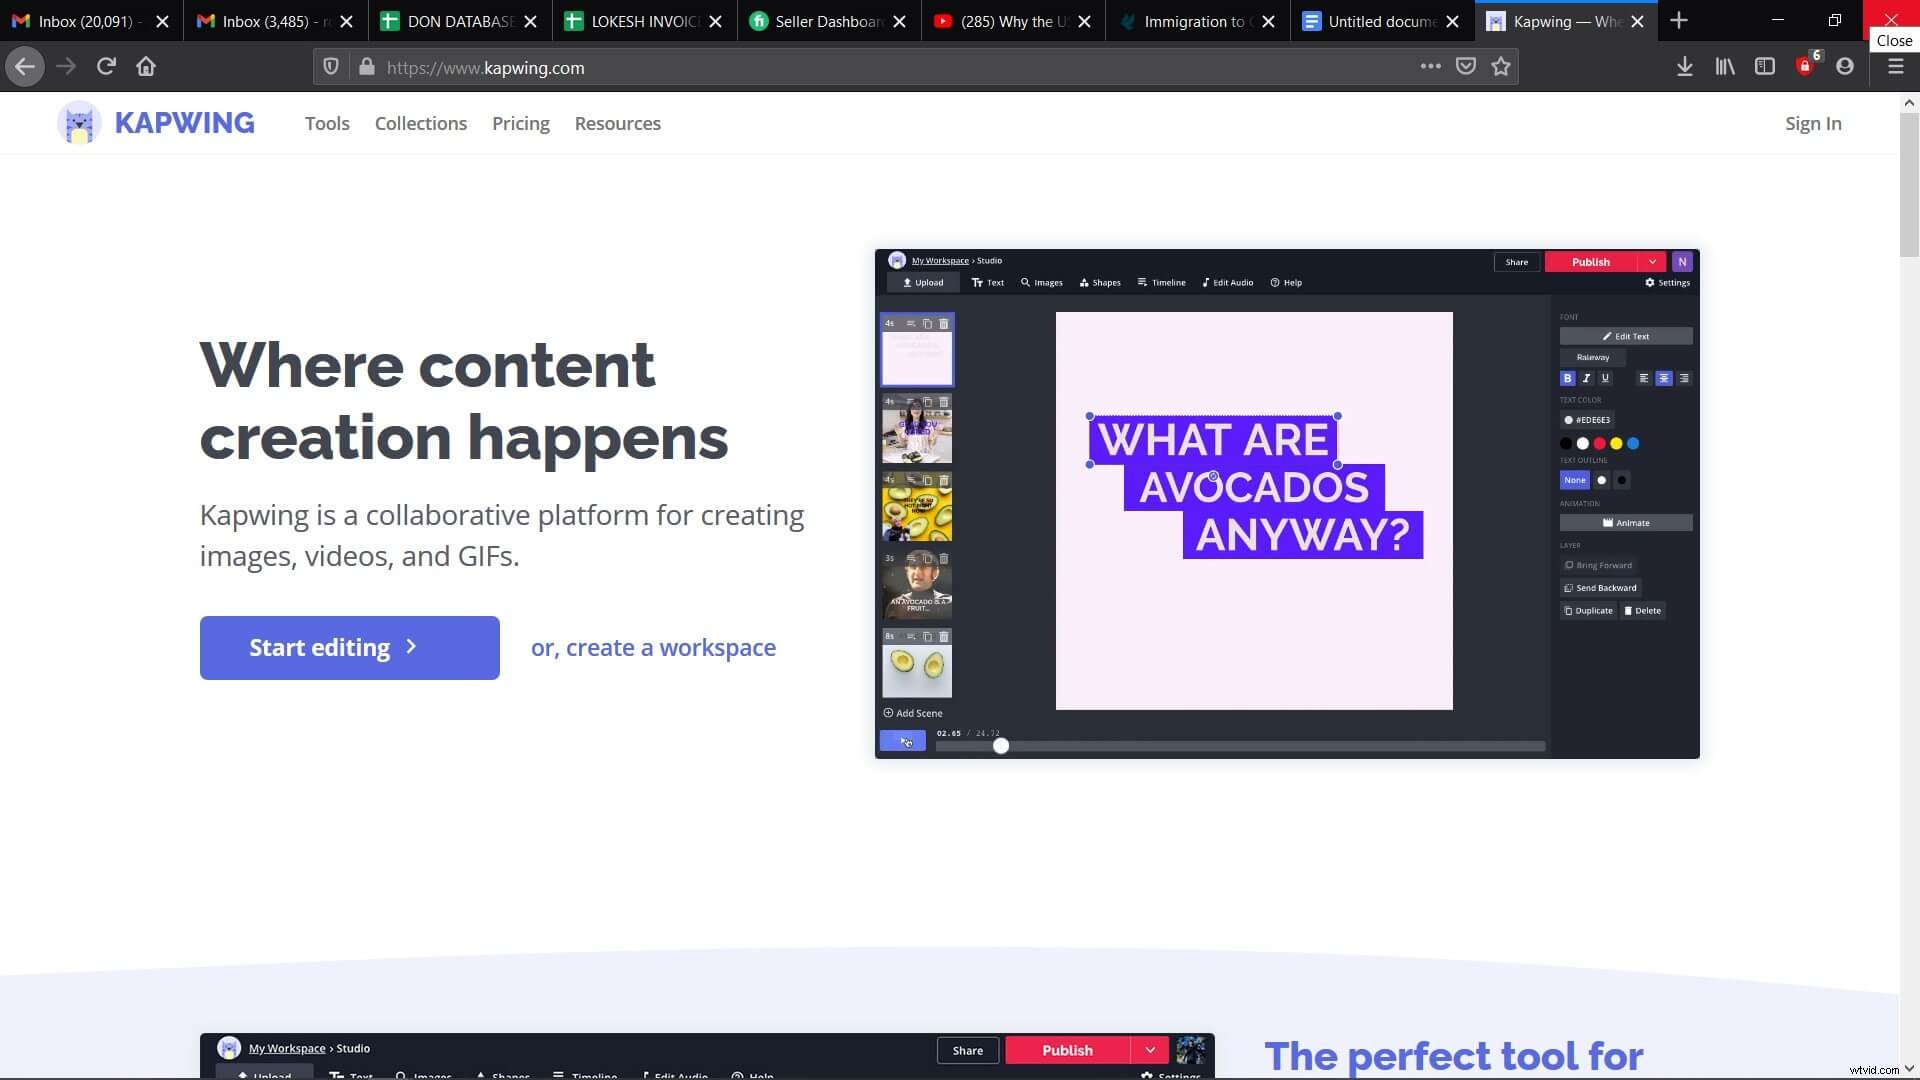The height and width of the screenshot is (1080, 1920).
Task: Toggle bold formatting on the text
Action: point(1567,379)
